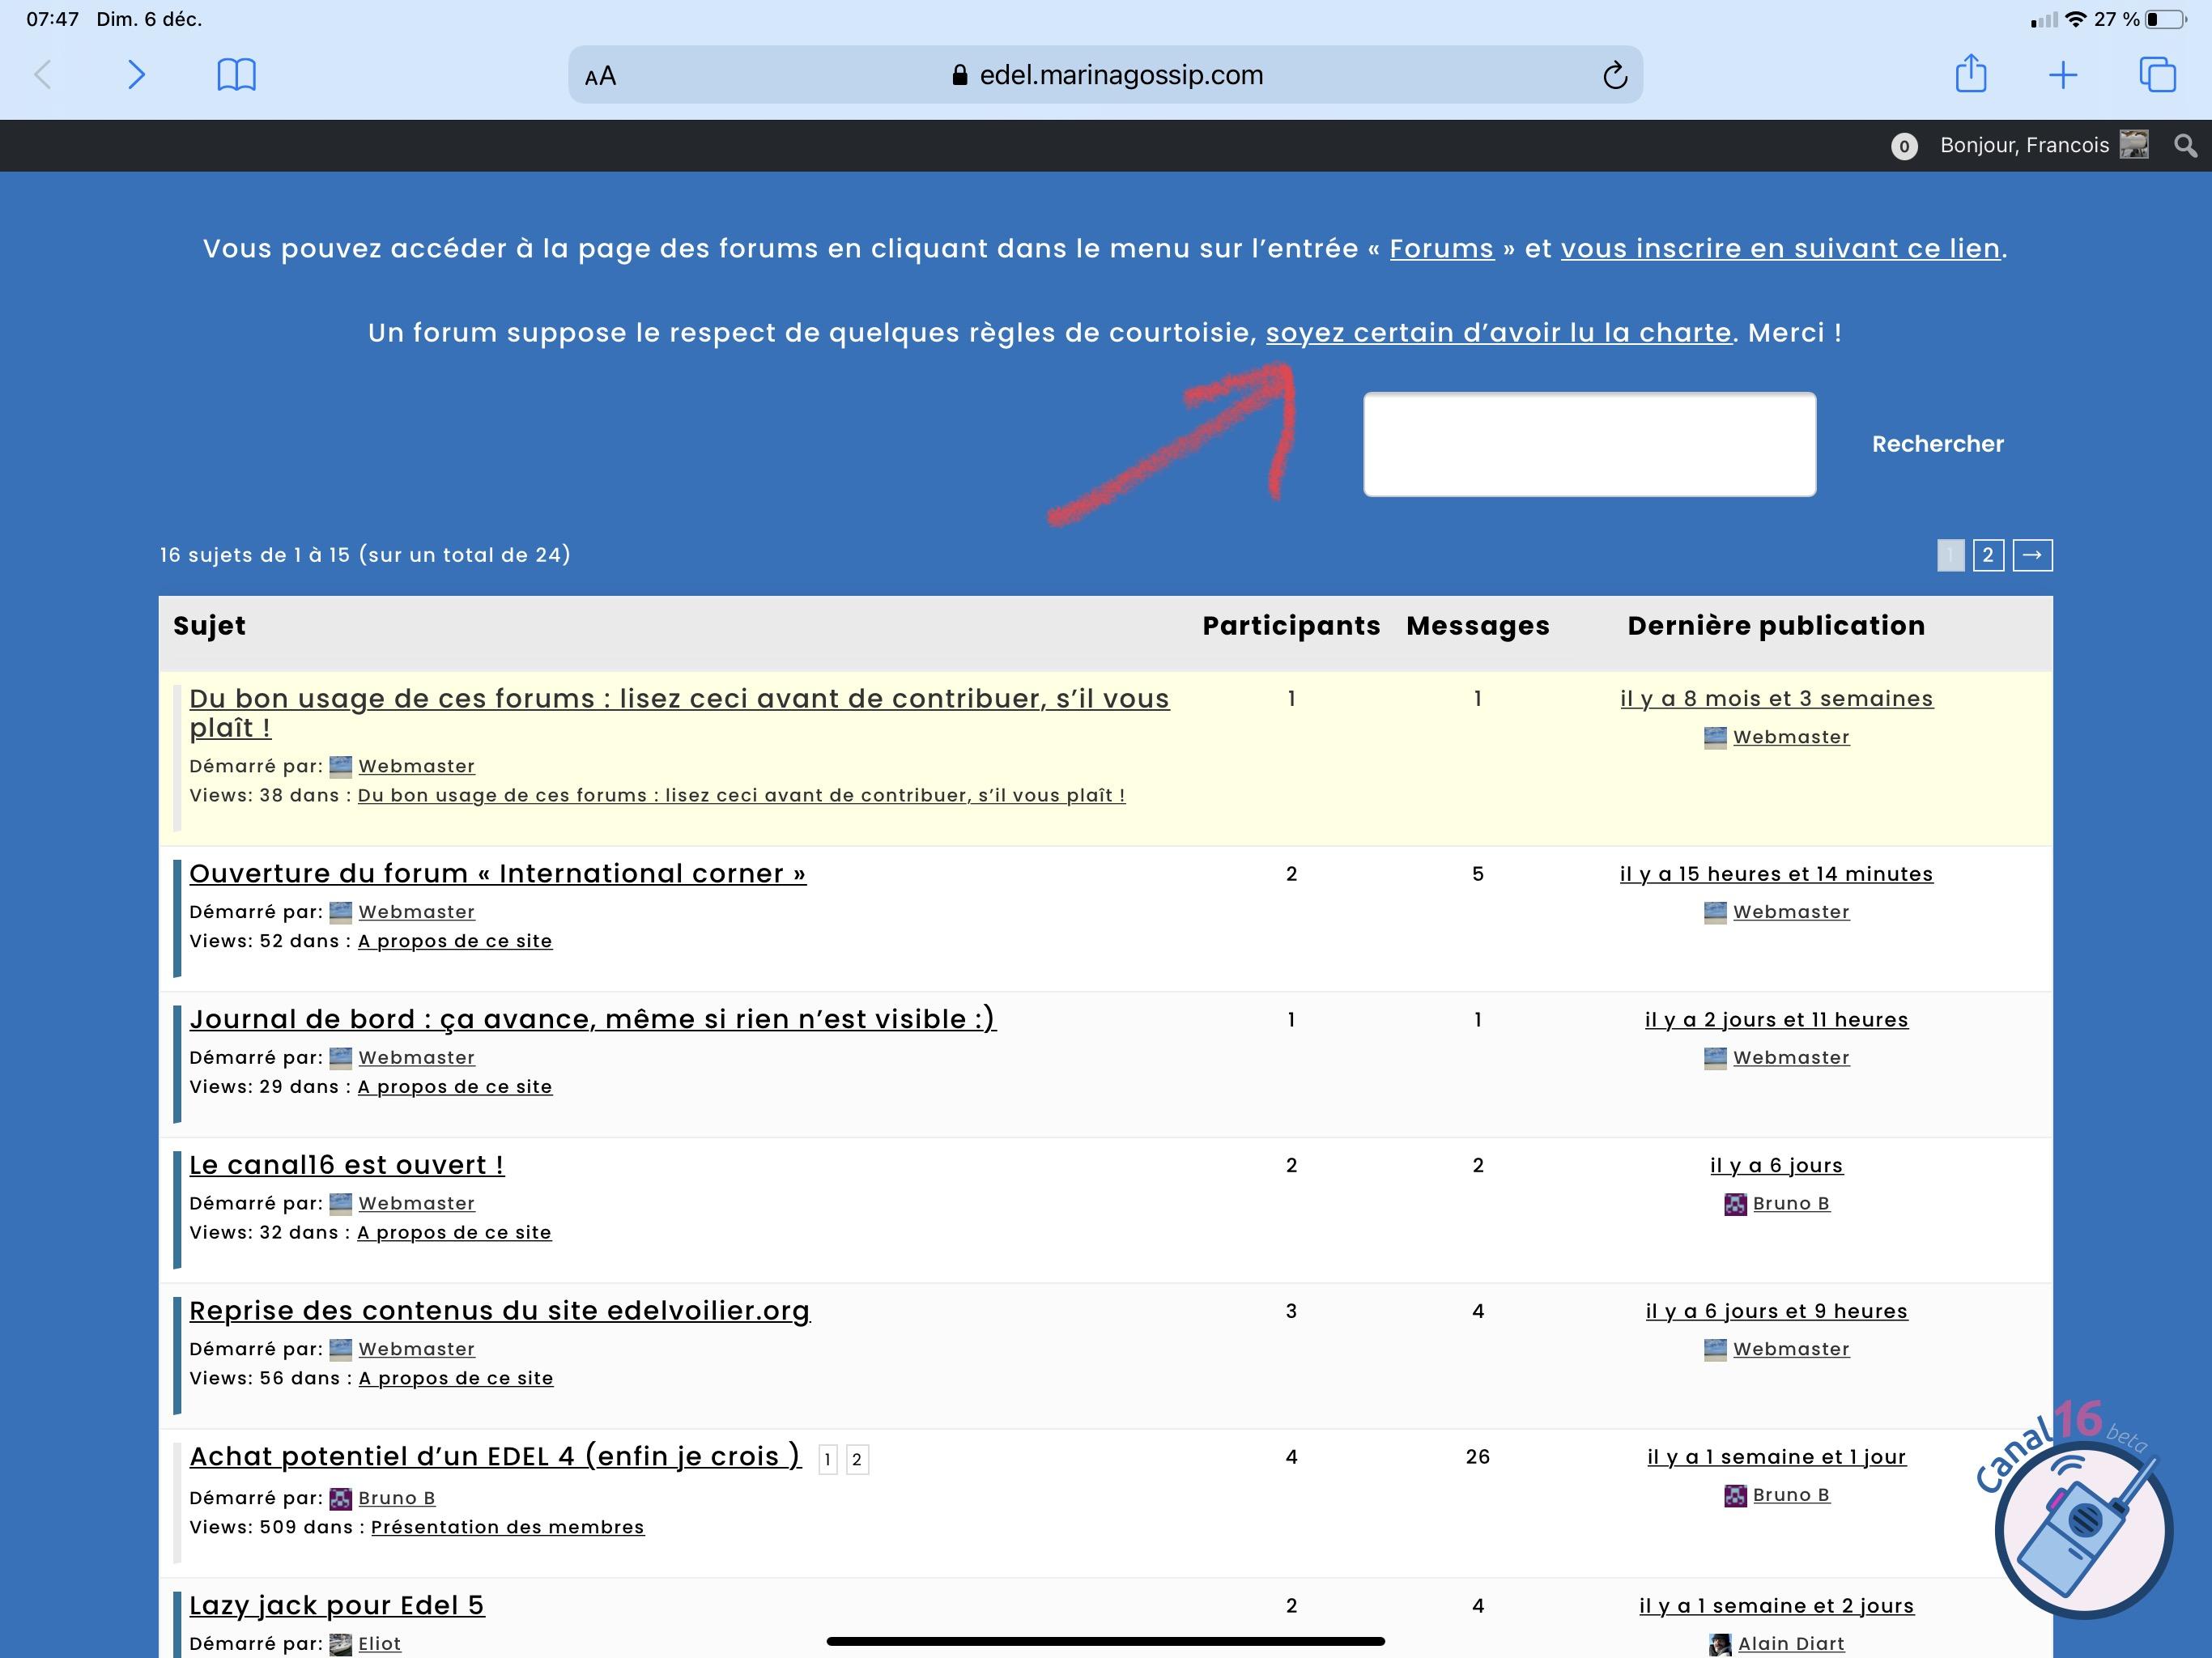Click Webmaster avatar in 'Du bon usage' starter line
Viewport: 2212px width, 1658px height.
[341, 767]
